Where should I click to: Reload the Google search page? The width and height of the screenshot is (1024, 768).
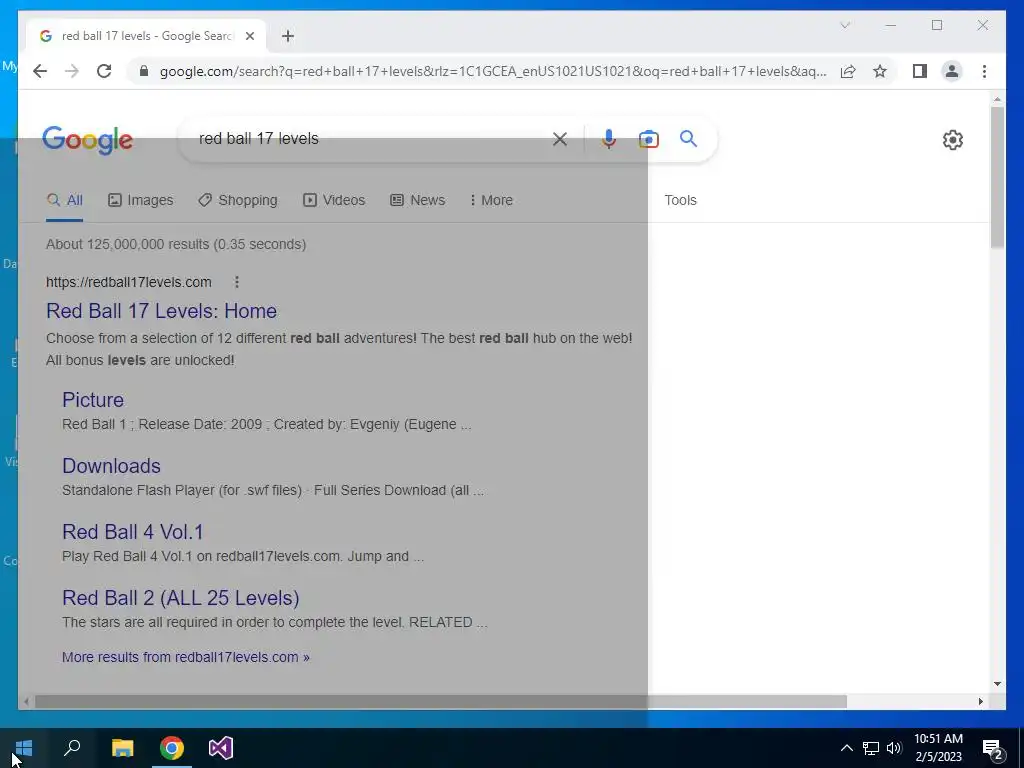(x=104, y=71)
